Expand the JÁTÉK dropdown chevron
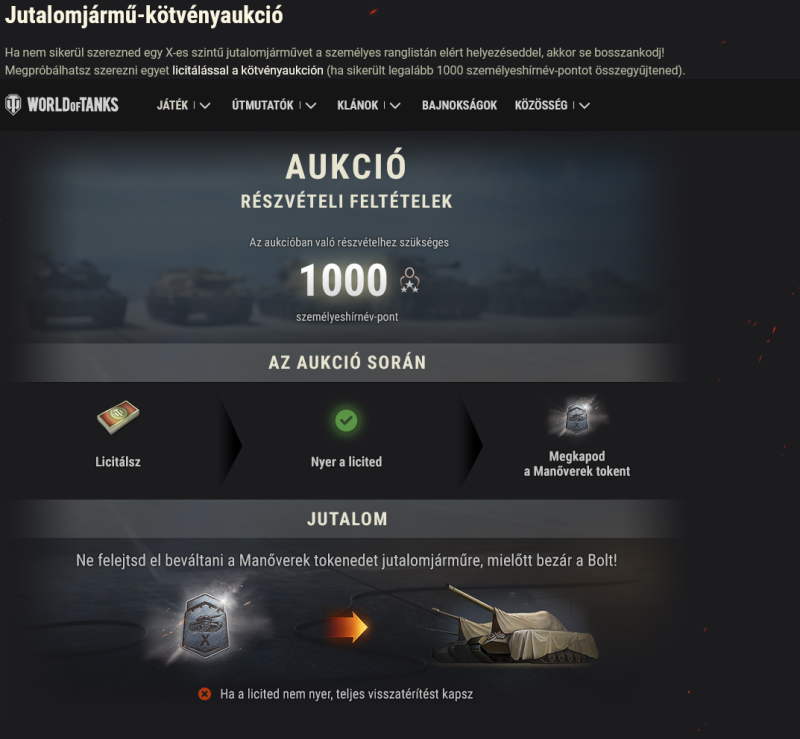Screen dimensions: 800x739 (205, 106)
